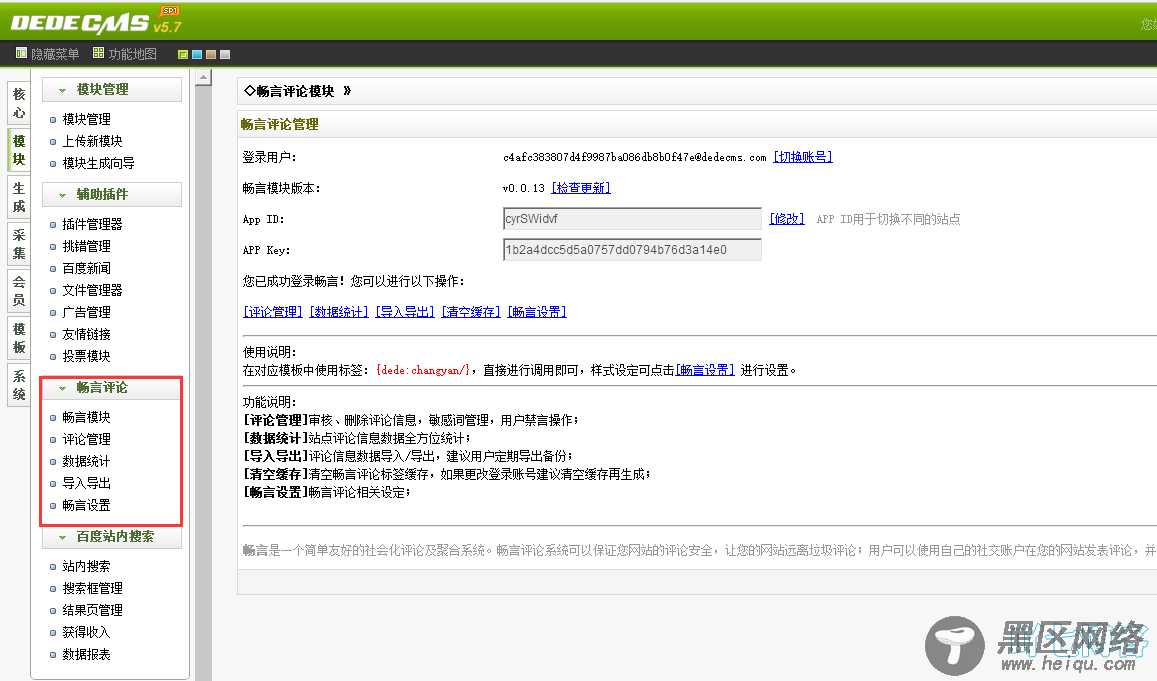Collapse the 百度站内搜索 menu section
Screen dimensions: 1157x681
coord(111,536)
